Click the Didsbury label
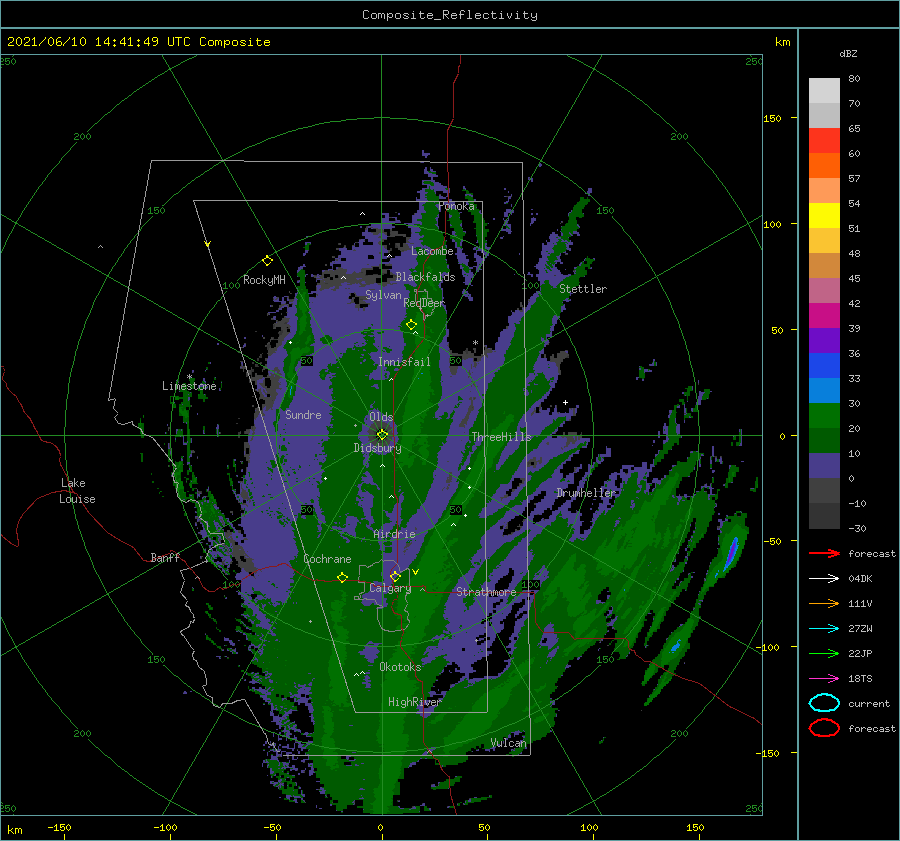The height and width of the screenshot is (841, 900). (377, 448)
